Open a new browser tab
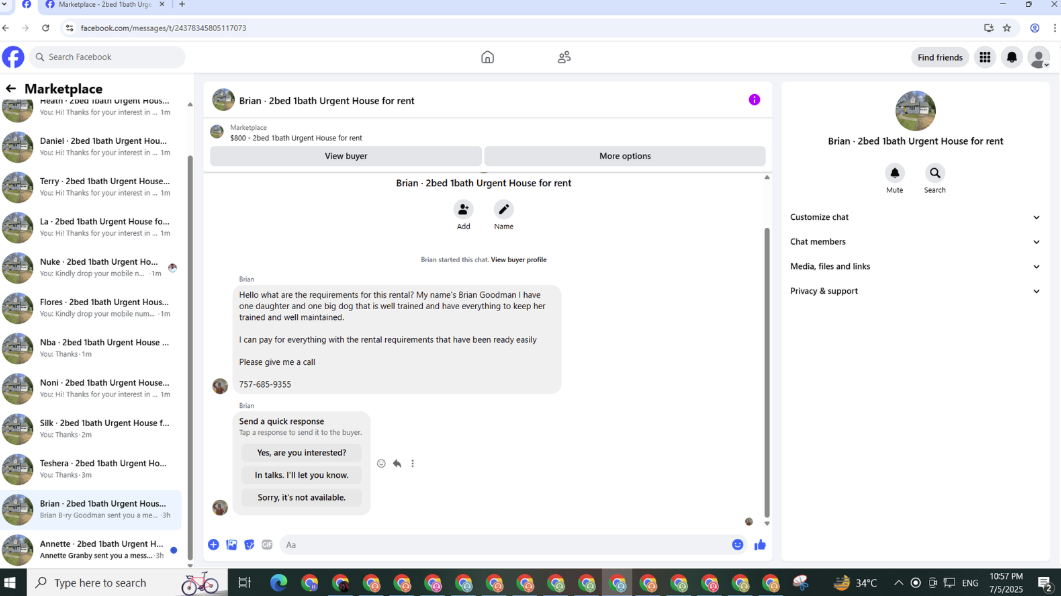The height and width of the screenshot is (596, 1061). [181, 4]
